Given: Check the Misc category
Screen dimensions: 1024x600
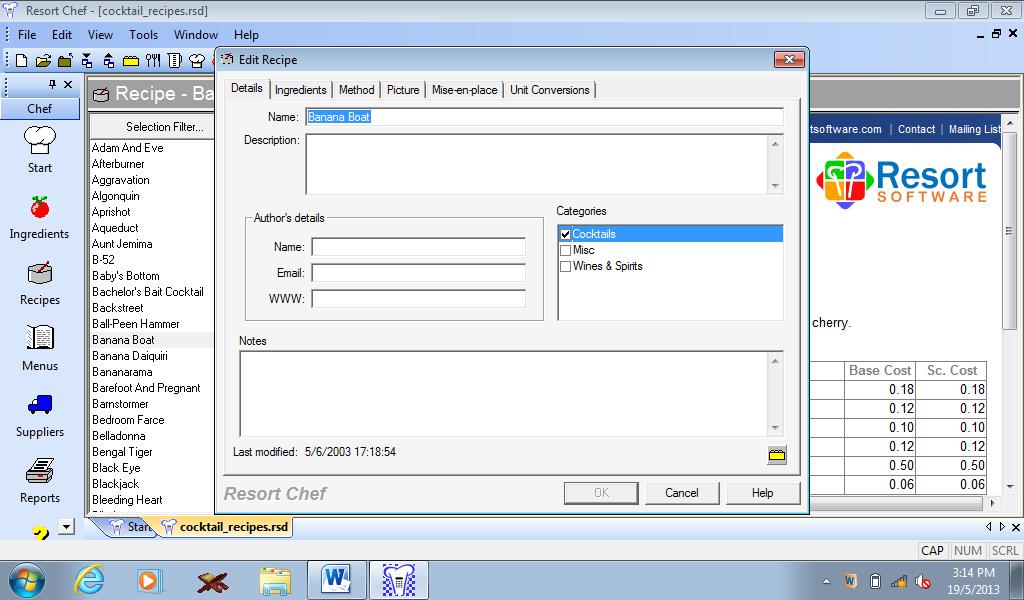Looking at the screenshot, I should 566,250.
